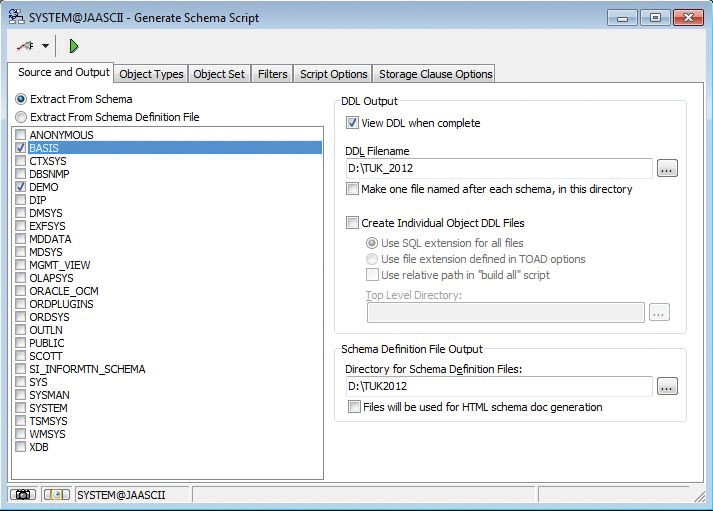Click the green Execute play icon
Image resolution: width=713 pixels, height=511 pixels.
click(x=73, y=46)
